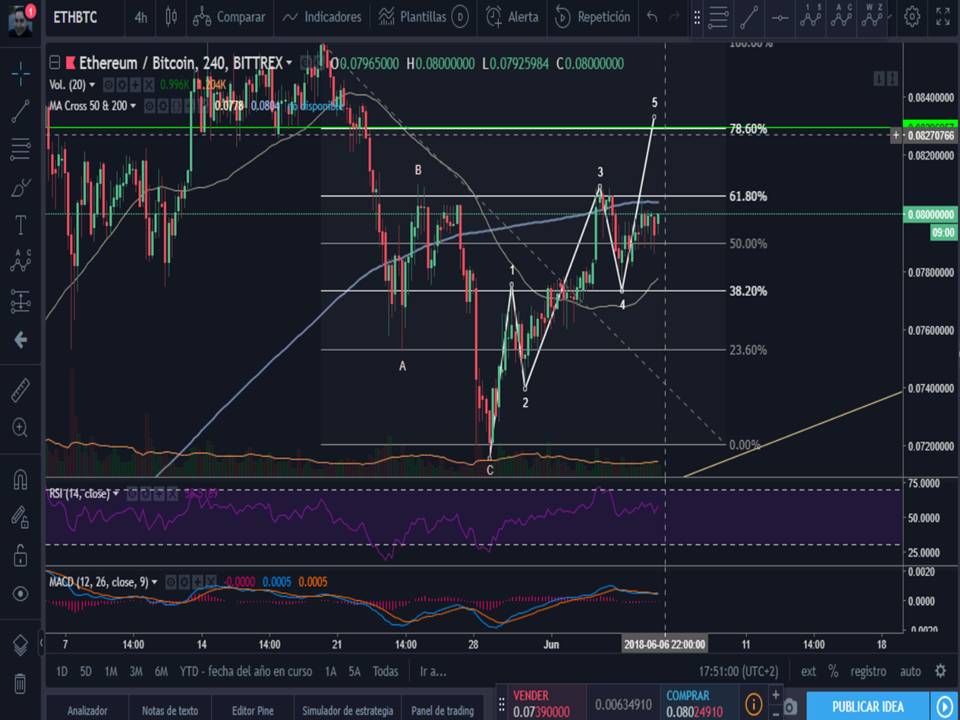This screenshot has height=720, width=960.
Task: Toggle lock all drawing tools
Action: click(20, 555)
